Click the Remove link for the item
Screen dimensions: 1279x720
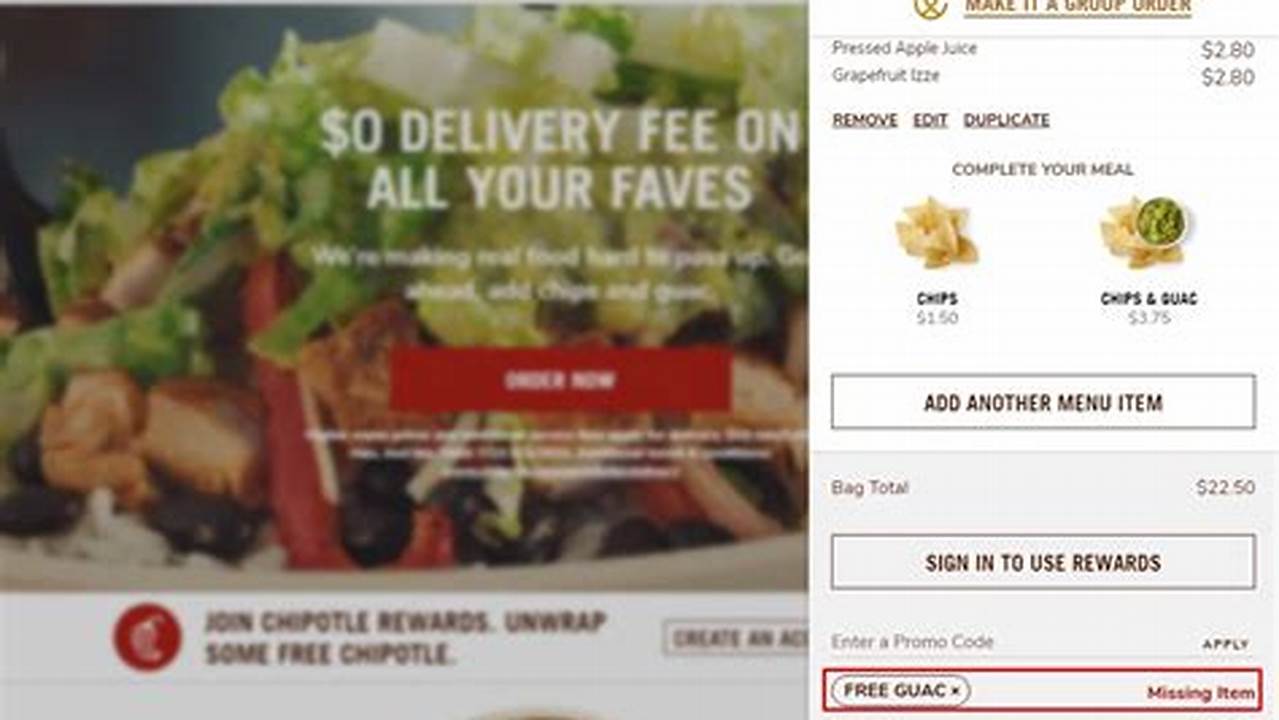tap(865, 120)
